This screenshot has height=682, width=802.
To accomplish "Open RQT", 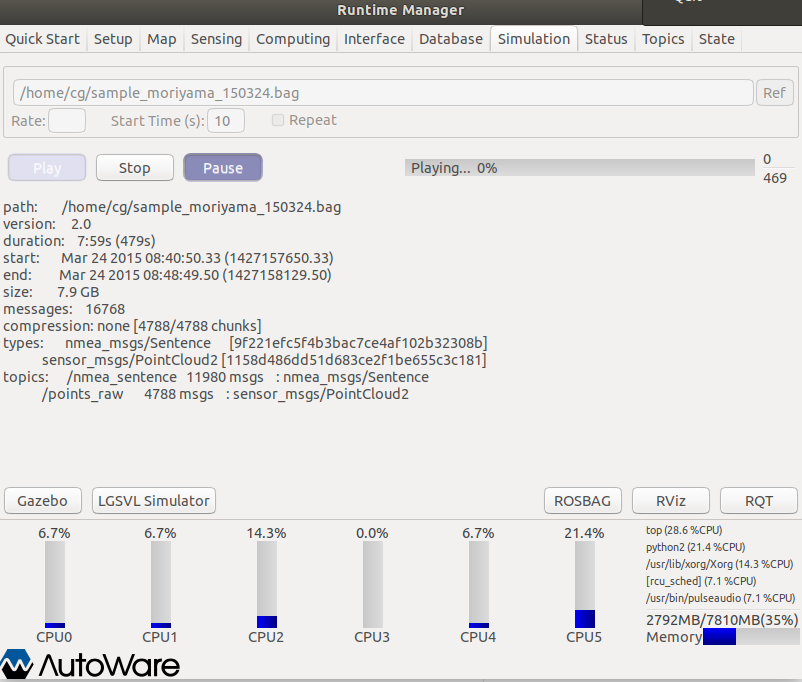I will click(x=759, y=500).
